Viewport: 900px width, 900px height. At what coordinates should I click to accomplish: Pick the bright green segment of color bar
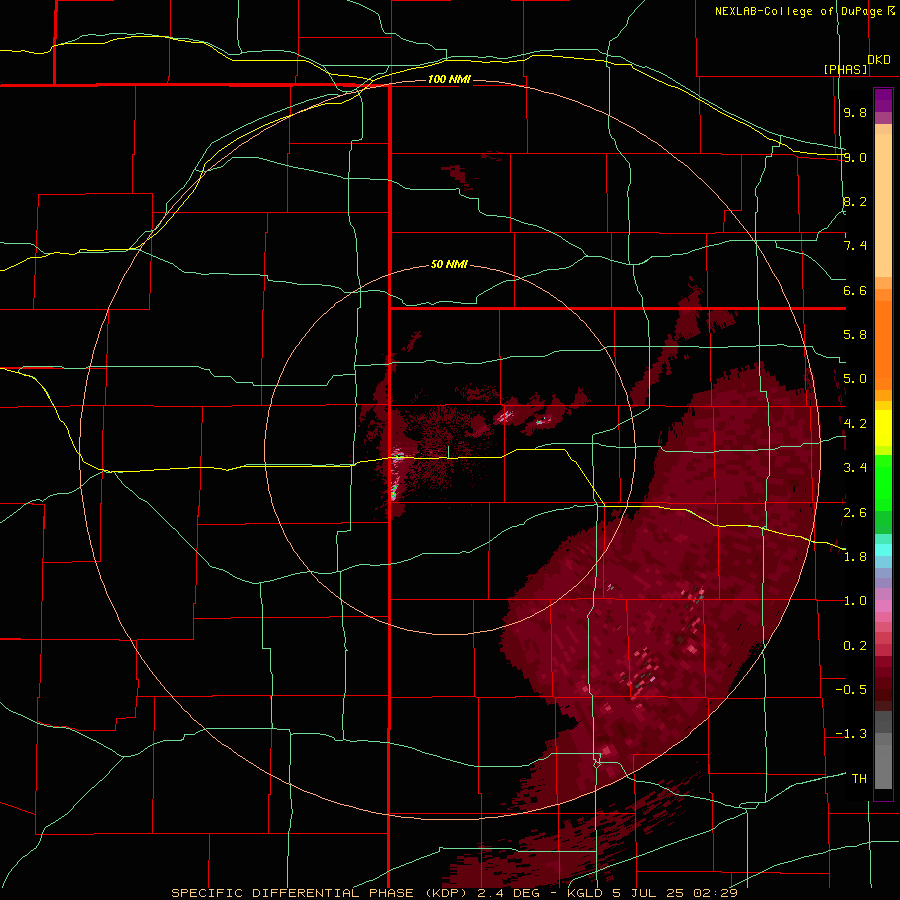coord(883,483)
